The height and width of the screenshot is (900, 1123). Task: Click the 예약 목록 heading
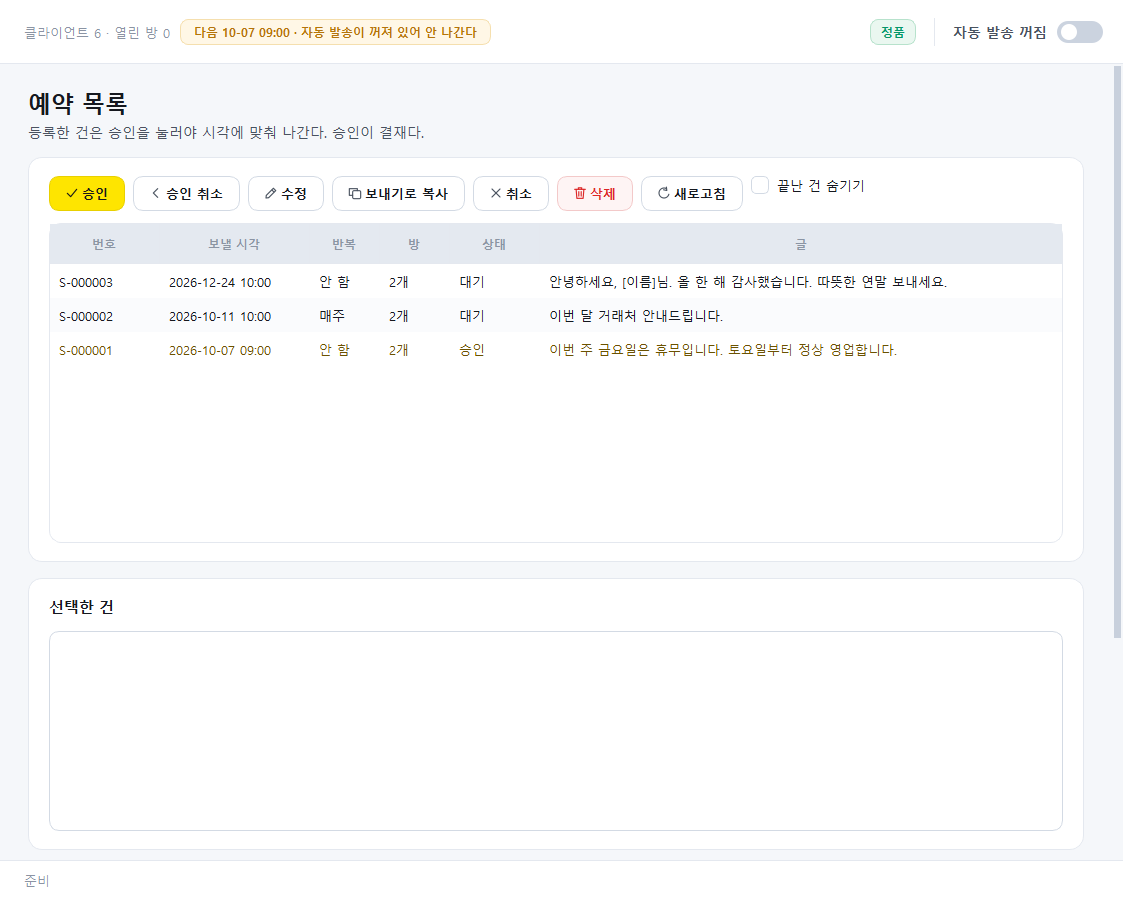78,103
